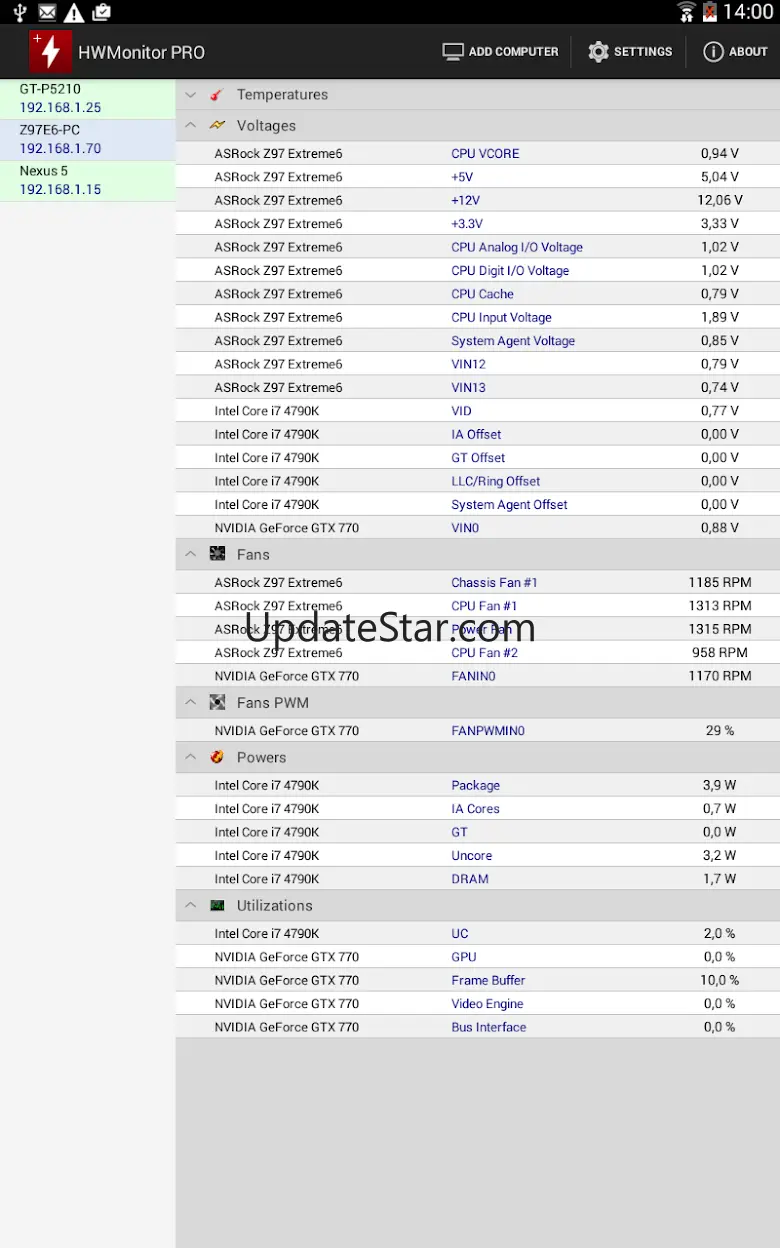Click the Fans section fan icon
Screen dimensions: 780x1248
click(x=217, y=554)
